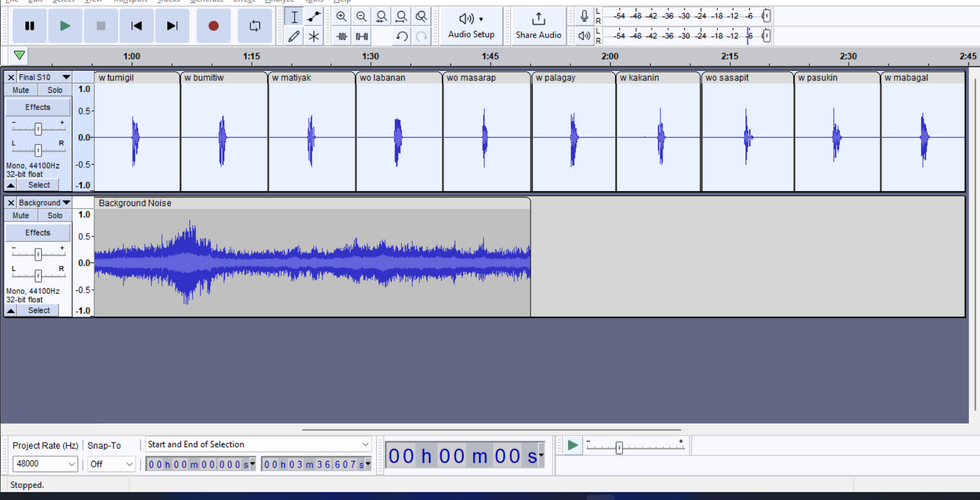Adjust the recording level slider knob
The height and width of the screenshot is (500, 980).
(766, 16)
